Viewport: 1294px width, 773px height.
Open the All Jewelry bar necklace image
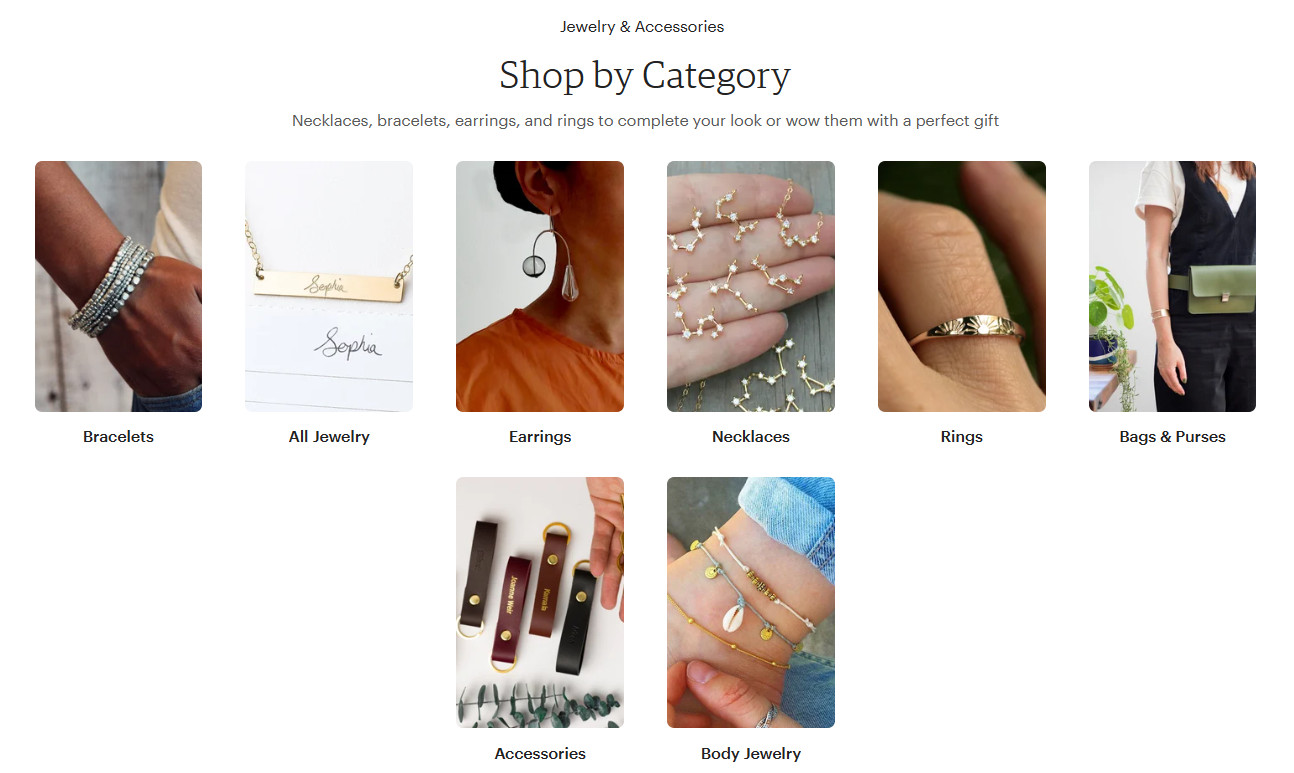click(x=329, y=286)
